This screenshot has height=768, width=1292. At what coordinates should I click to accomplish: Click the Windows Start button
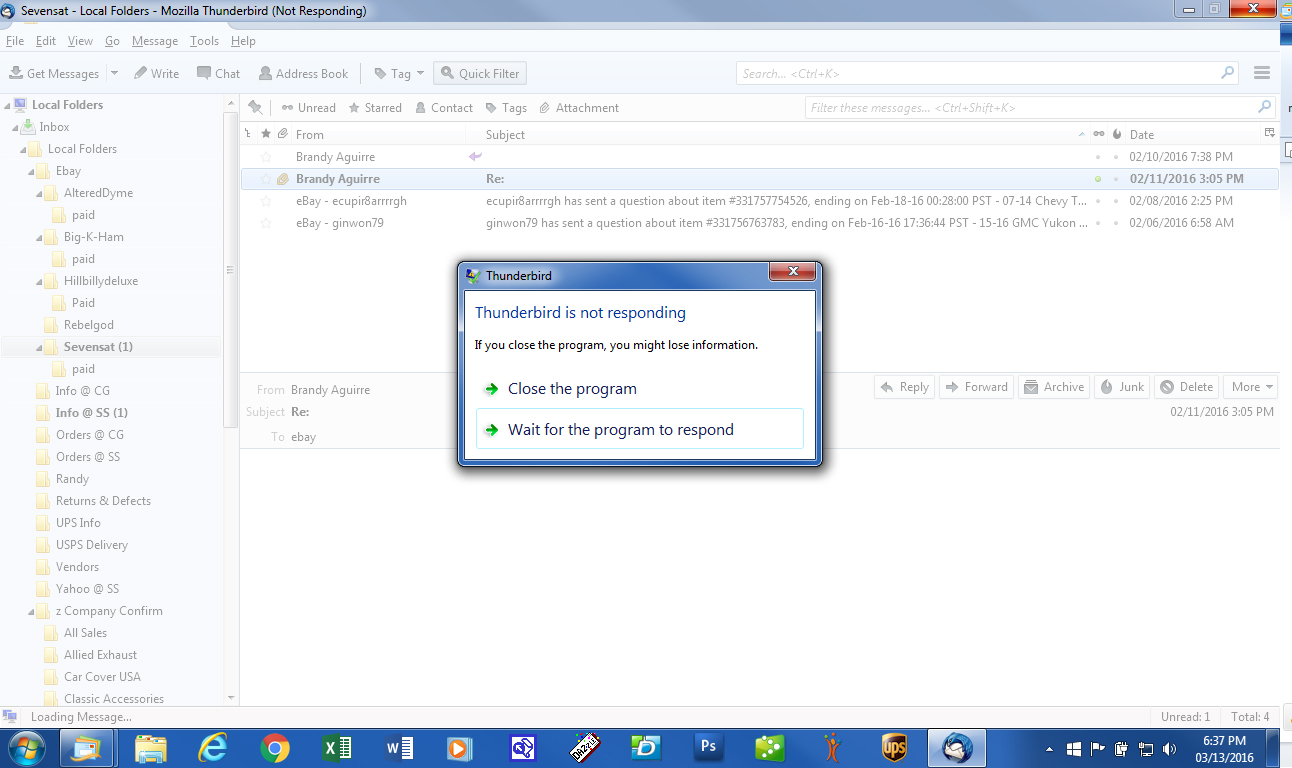(x=25, y=747)
